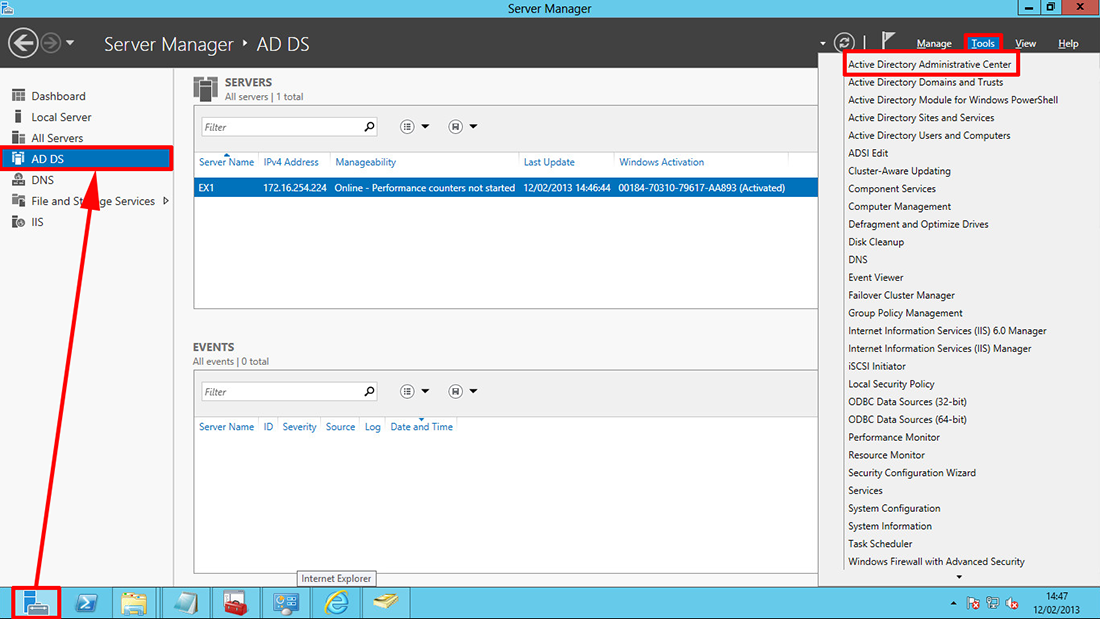Screen dimensions: 1100x619
Task: Sort events by Source column
Action: (340, 427)
